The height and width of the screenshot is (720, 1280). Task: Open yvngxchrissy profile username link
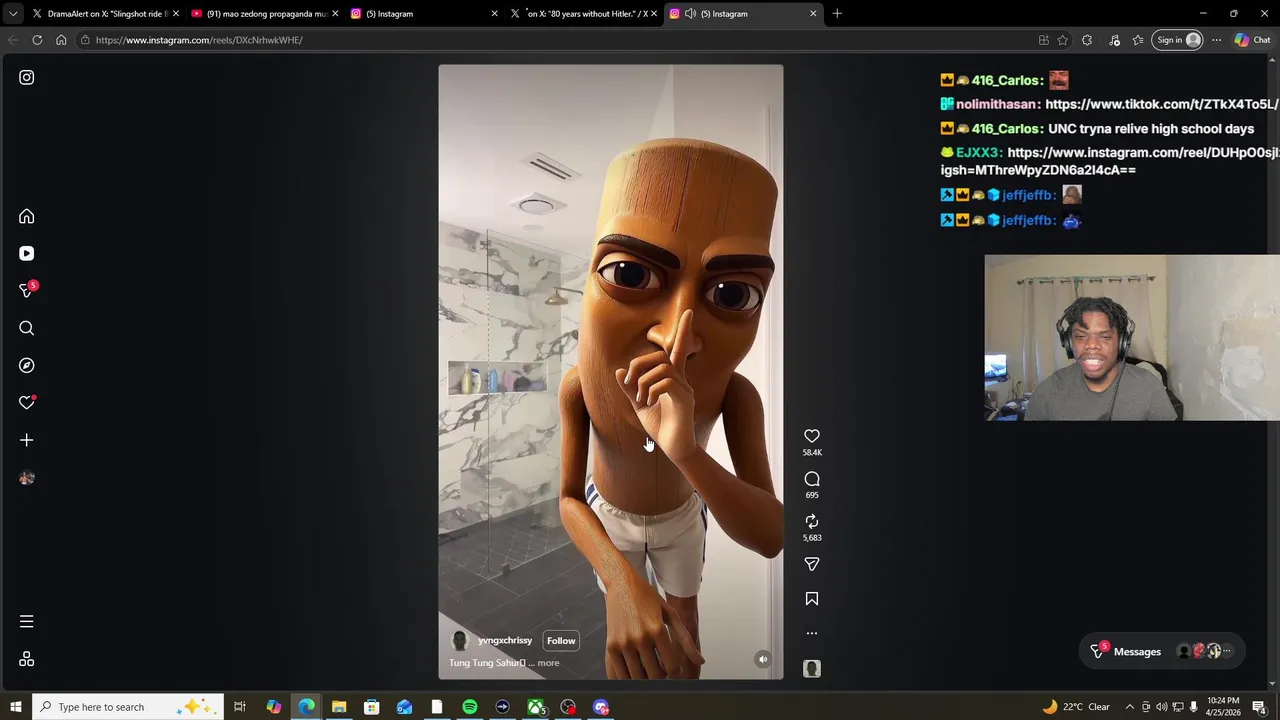point(505,640)
